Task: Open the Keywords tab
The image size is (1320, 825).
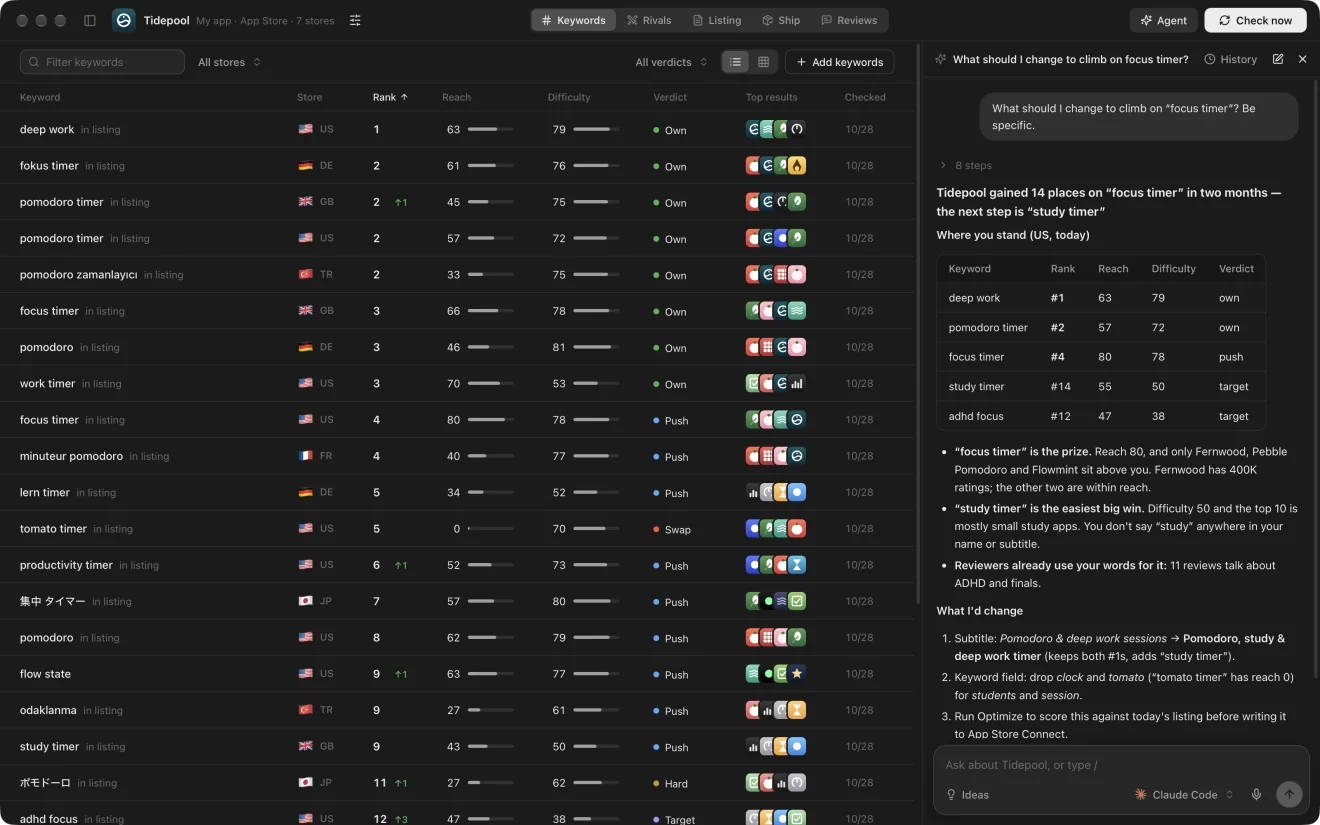Action: (x=573, y=20)
